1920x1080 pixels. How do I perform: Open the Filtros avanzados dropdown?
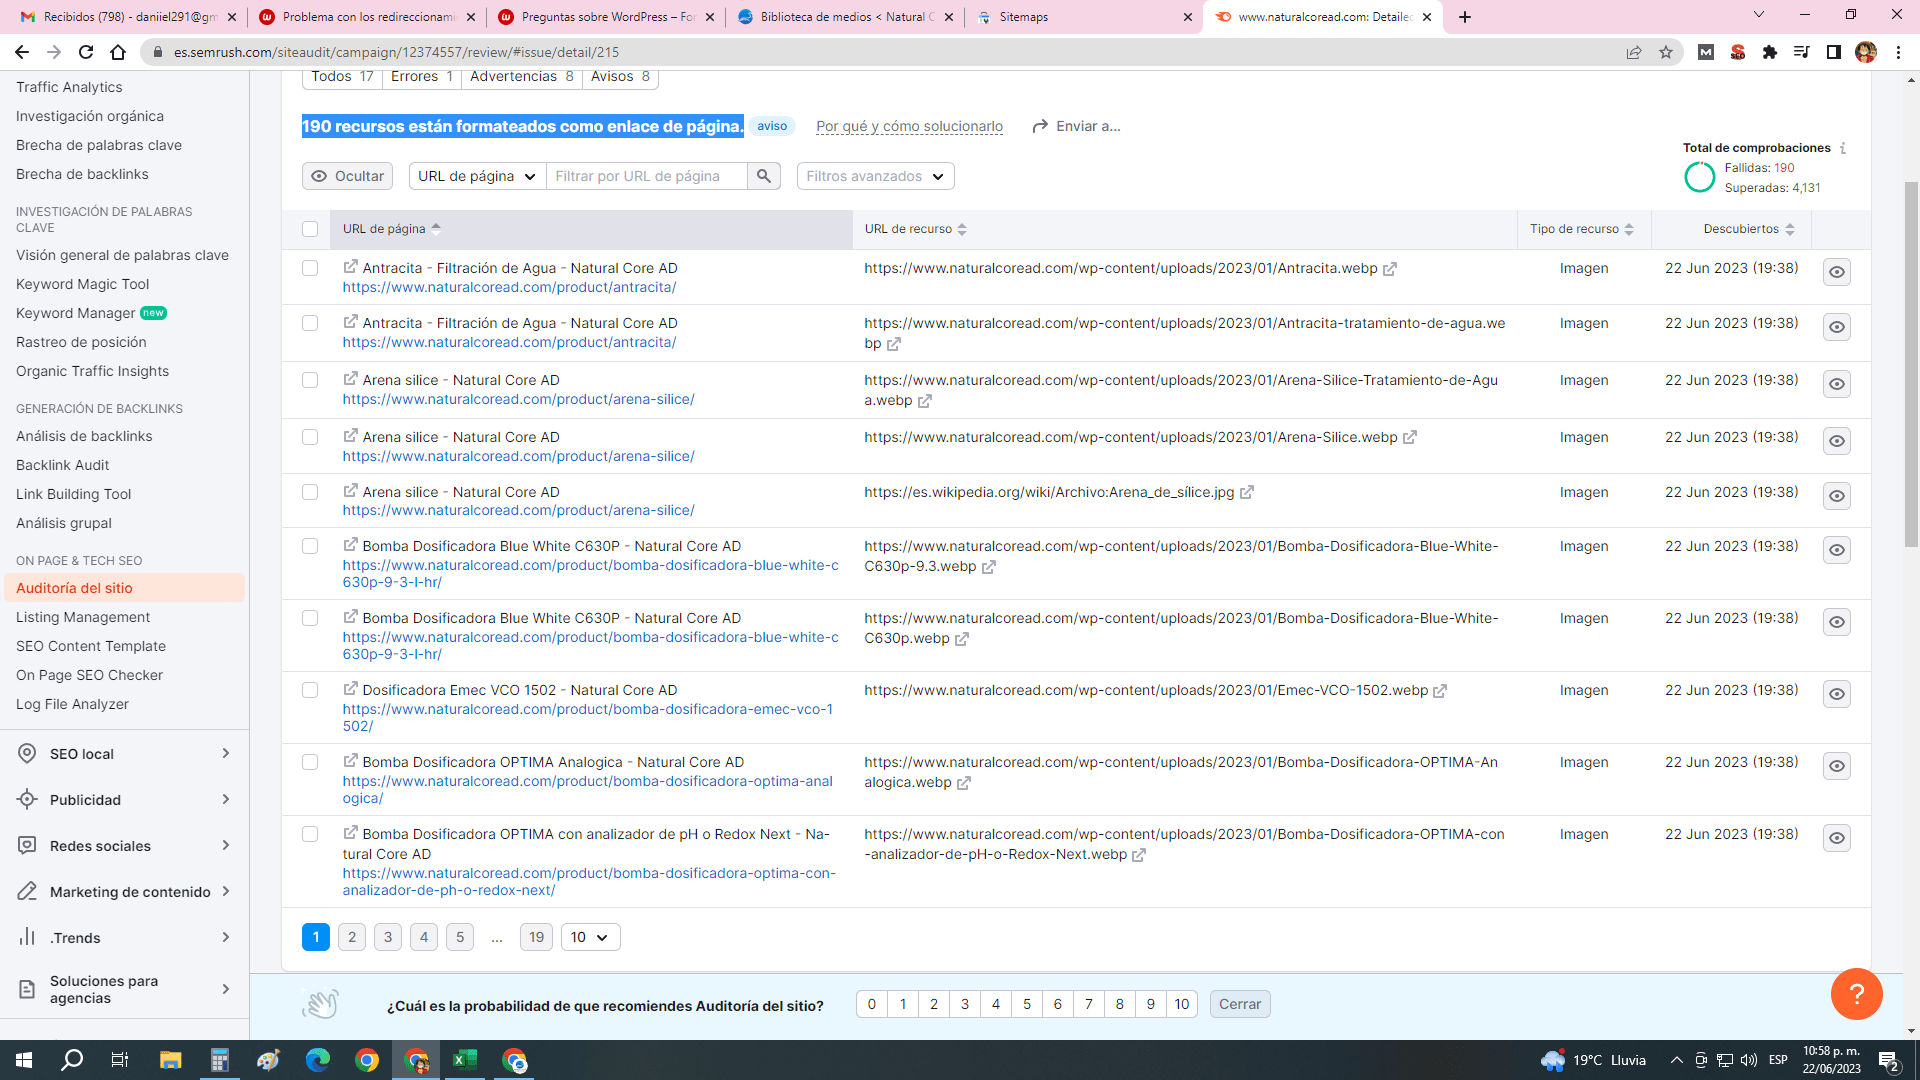875,176
